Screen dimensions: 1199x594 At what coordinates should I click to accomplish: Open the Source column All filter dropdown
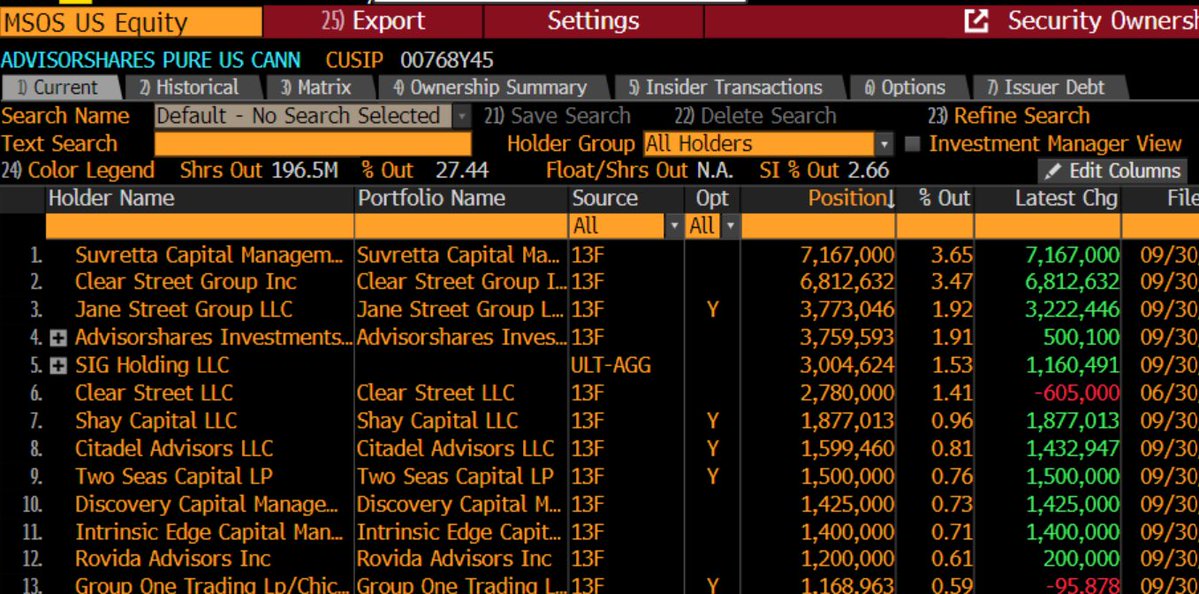674,226
